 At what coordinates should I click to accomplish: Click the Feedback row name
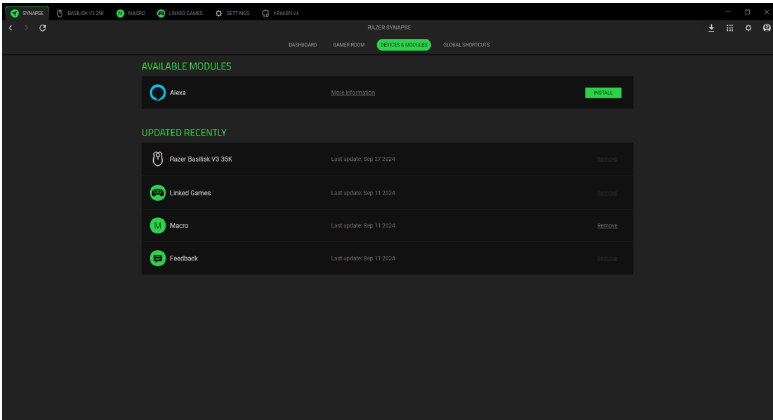click(183, 258)
